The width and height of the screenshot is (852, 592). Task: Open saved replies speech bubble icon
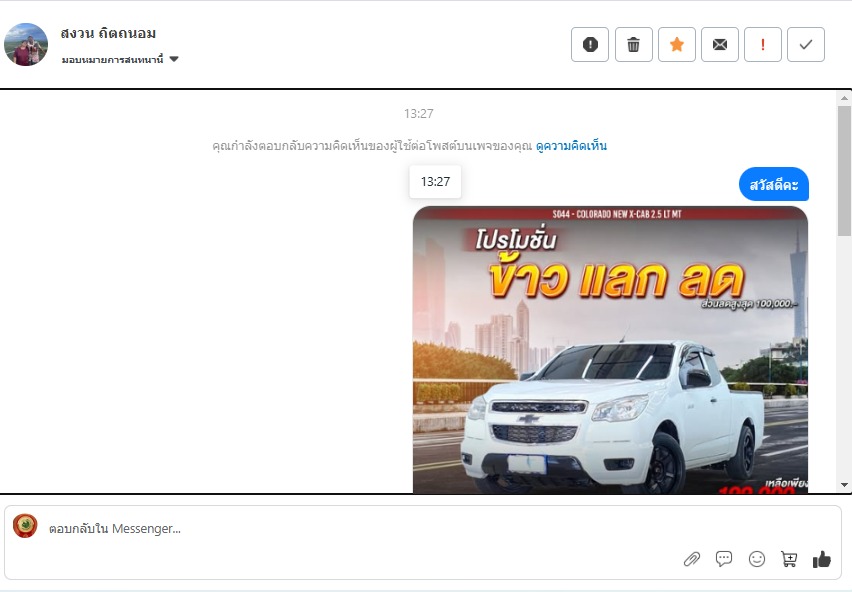(724, 559)
